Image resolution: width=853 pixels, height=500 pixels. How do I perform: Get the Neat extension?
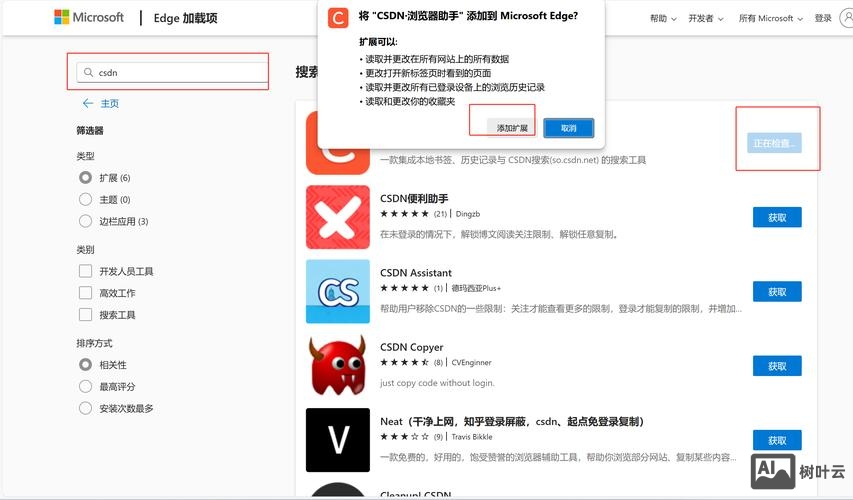coord(777,440)
